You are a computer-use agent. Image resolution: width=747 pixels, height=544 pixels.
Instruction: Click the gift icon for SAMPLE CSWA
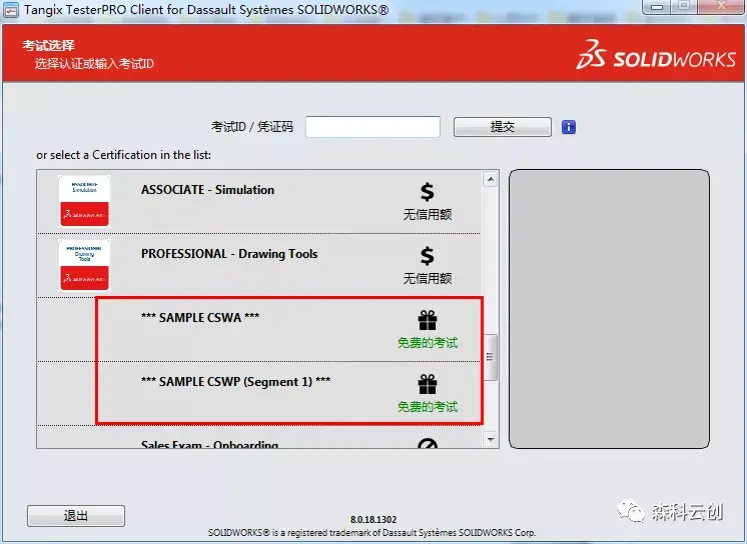tap(427, 320)
